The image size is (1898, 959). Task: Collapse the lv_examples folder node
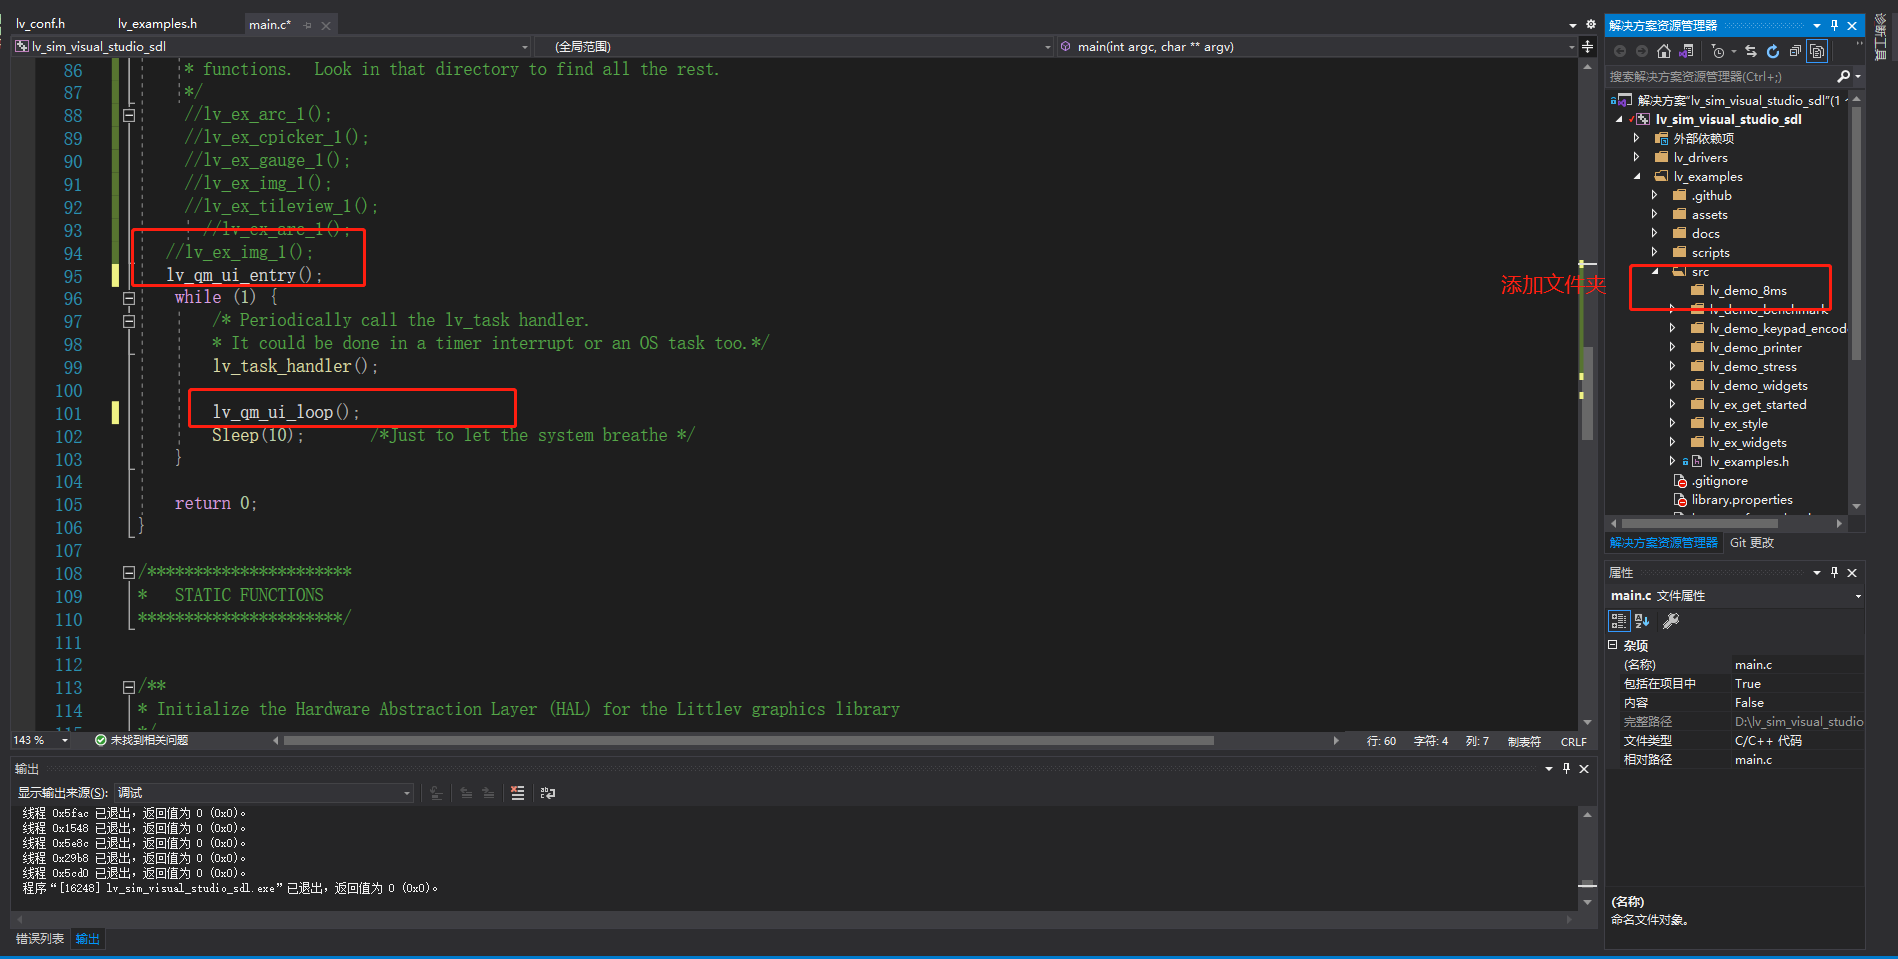[x=1637, y=176]
